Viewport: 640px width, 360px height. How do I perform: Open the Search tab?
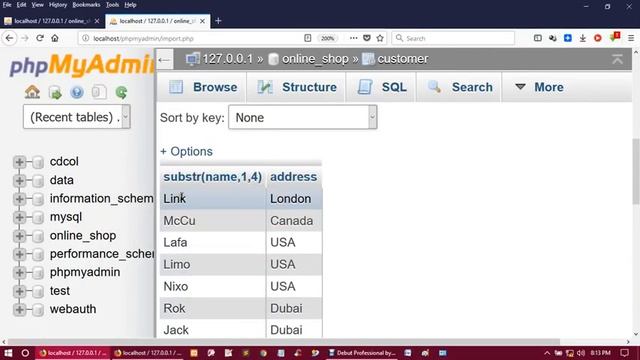459,87
